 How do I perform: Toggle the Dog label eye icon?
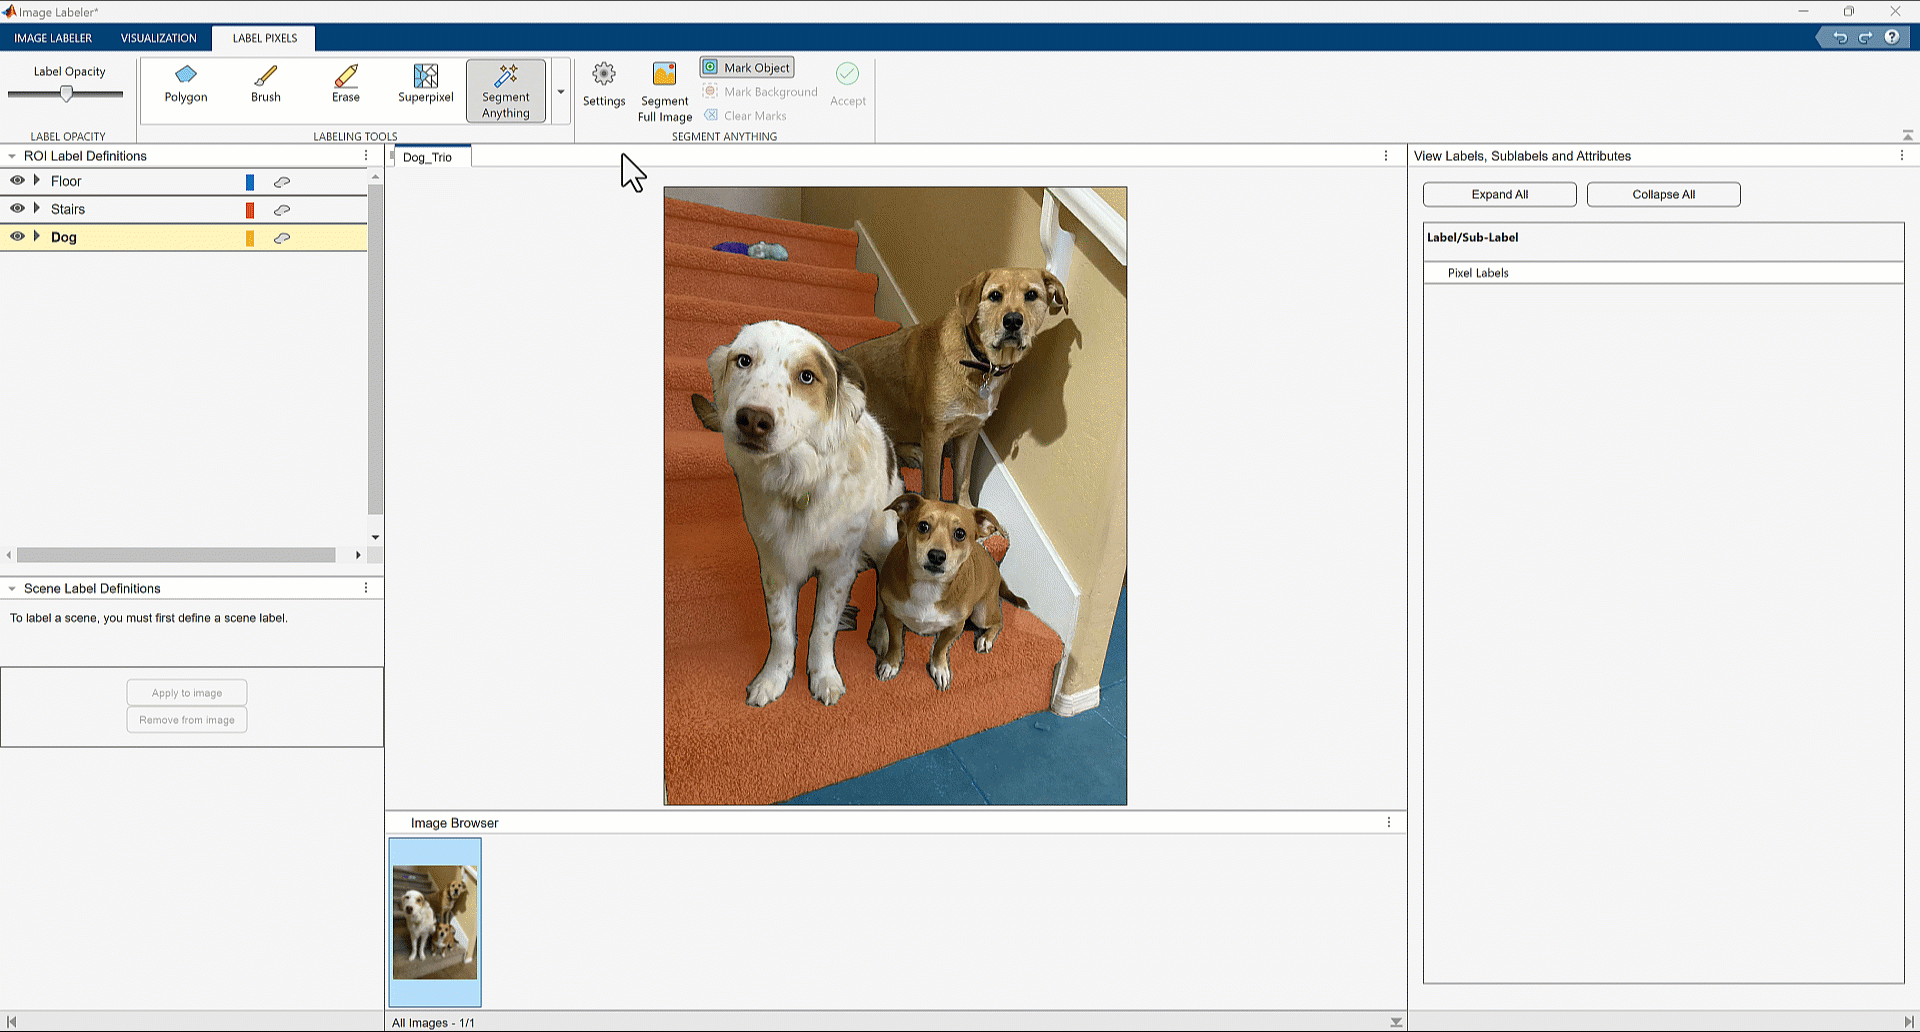[17, 237]
